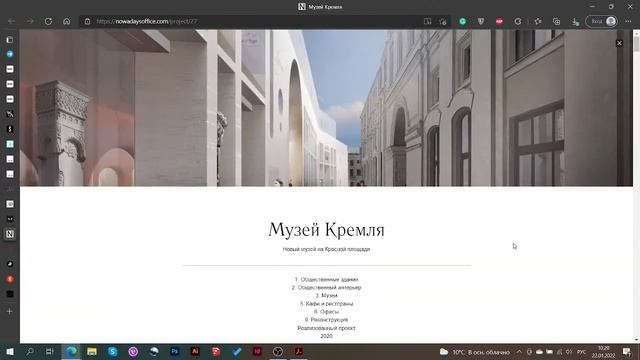640x360 pixels.
Task: Click the Реализованный проект label
Action: 327,328
